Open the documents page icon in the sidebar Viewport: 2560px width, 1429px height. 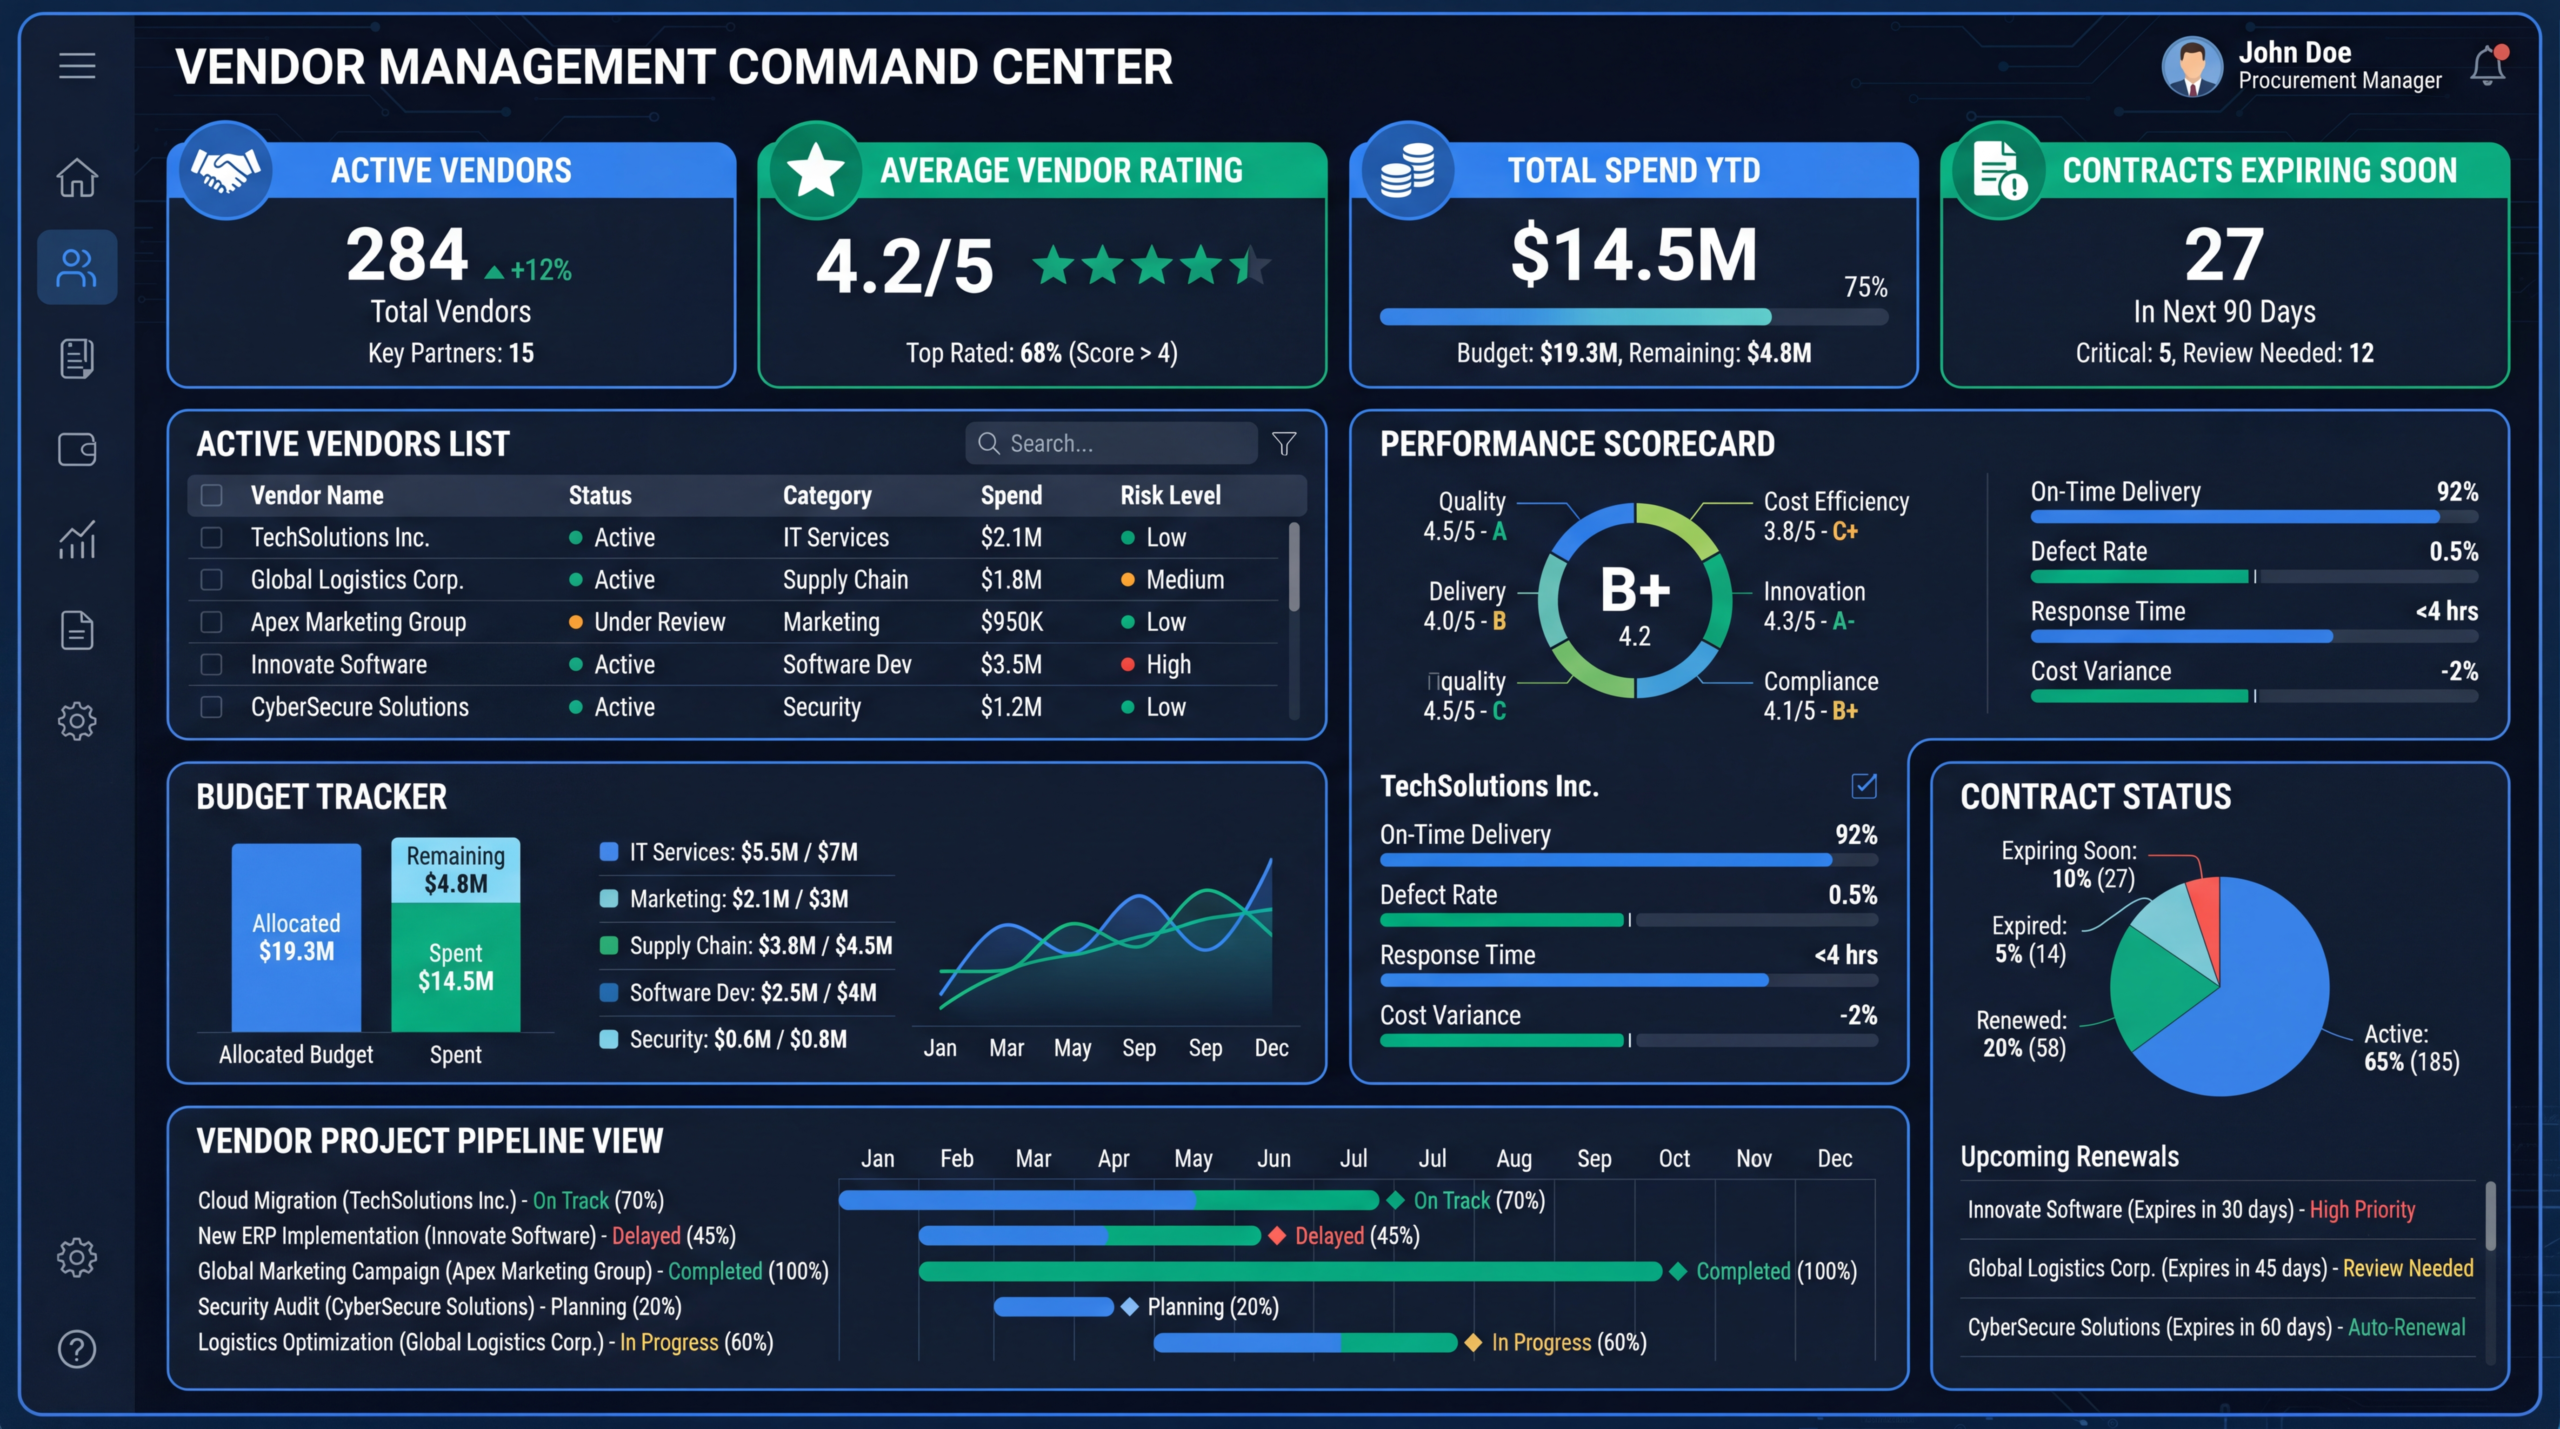77,630
